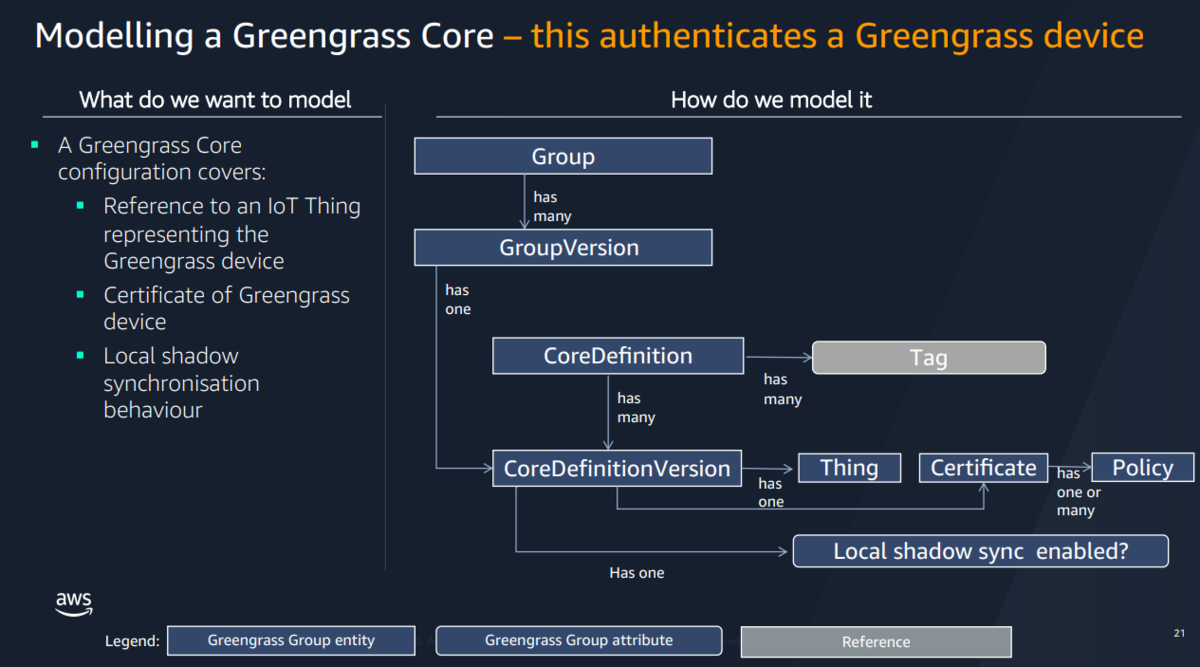Click the Certificate box
The width and height of the screenshot is (1200, 667).
983,468
